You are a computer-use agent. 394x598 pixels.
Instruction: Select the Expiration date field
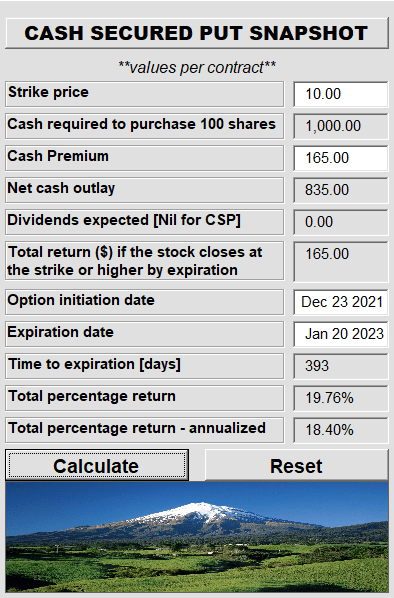point(341,334)
